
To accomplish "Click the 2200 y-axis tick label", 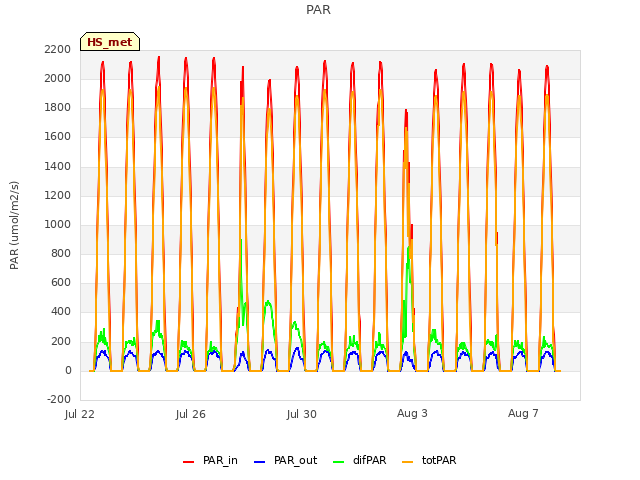I will tap(58, 49).
